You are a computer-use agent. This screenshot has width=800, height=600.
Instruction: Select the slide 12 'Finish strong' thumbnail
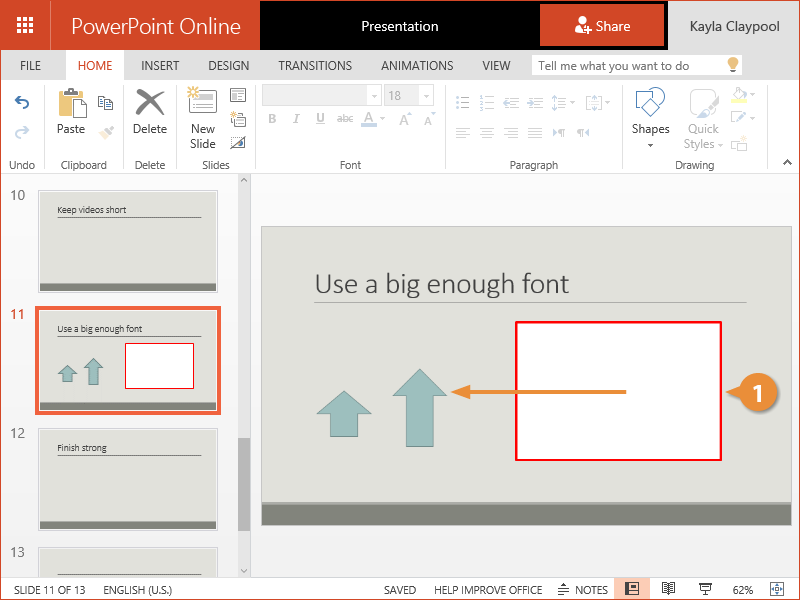click(x=127, y=479)
